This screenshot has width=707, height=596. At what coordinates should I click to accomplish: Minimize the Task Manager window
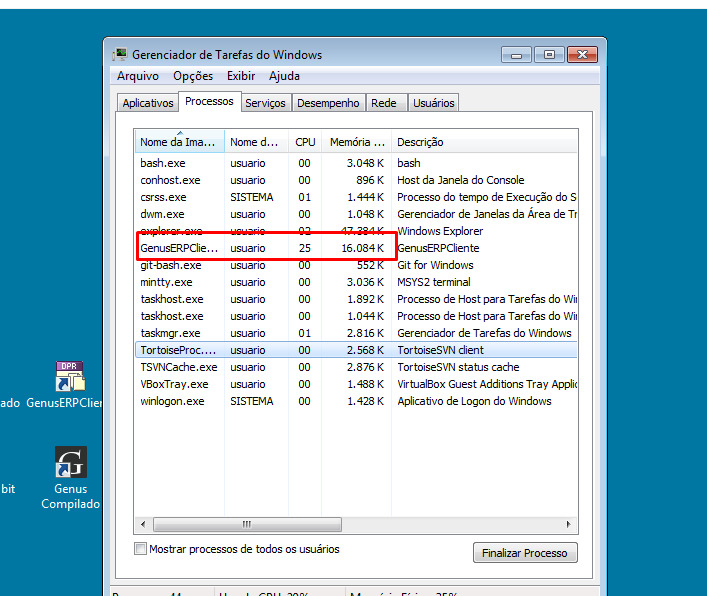click(517, 55)
